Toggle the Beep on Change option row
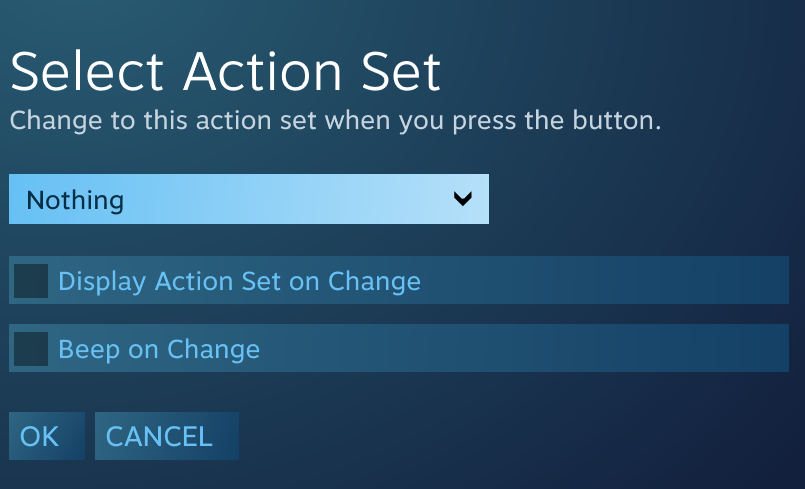The height and width of the screenshot is (489, 805). (398, 349)
